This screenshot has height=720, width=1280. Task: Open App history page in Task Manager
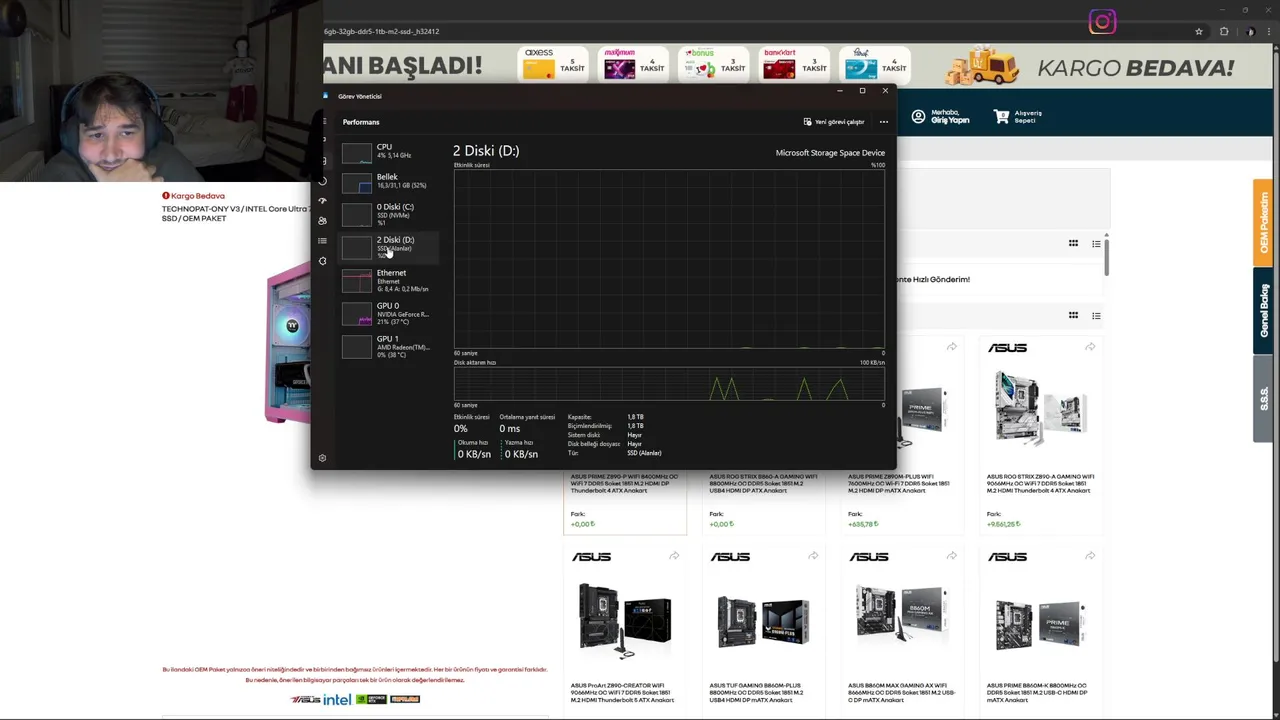pos(322,181)
